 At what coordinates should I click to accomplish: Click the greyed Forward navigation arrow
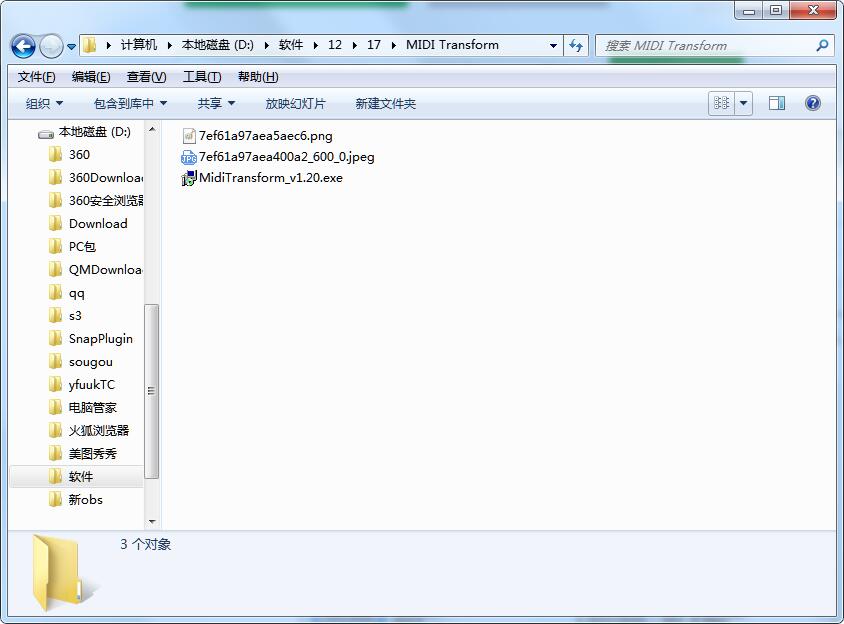click(52, 46)
